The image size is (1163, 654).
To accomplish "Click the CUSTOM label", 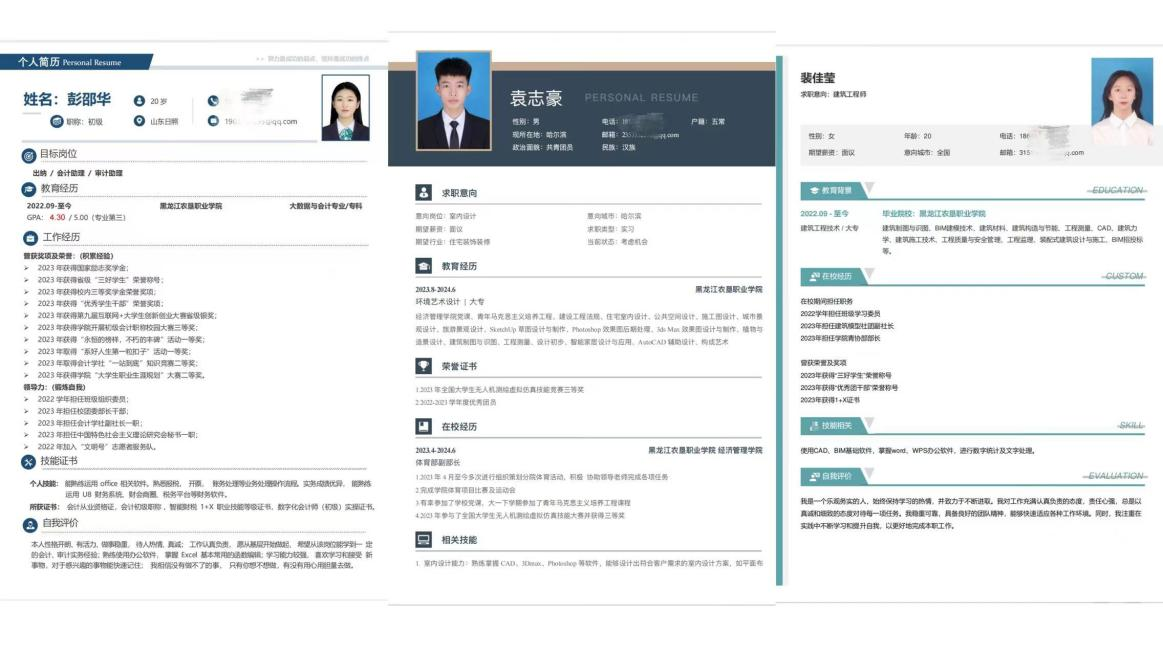I will coord(1123,276).
